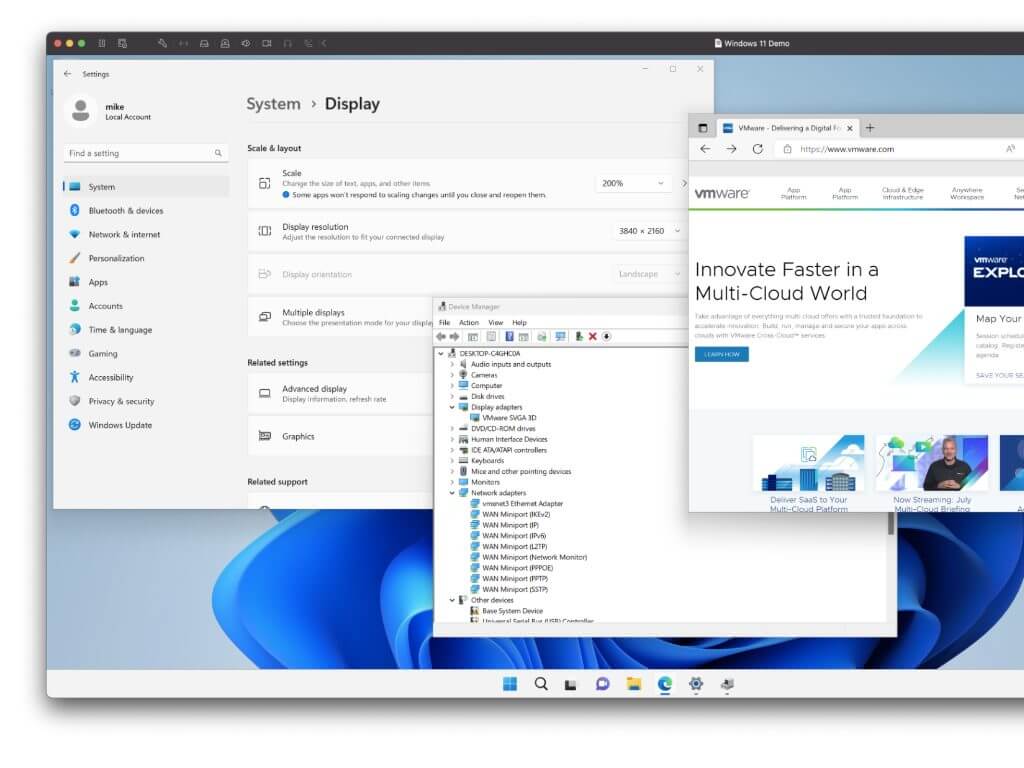Click the Edge browser back arrow
This screenshot has width=1024, height=768.
coord(705,149)
